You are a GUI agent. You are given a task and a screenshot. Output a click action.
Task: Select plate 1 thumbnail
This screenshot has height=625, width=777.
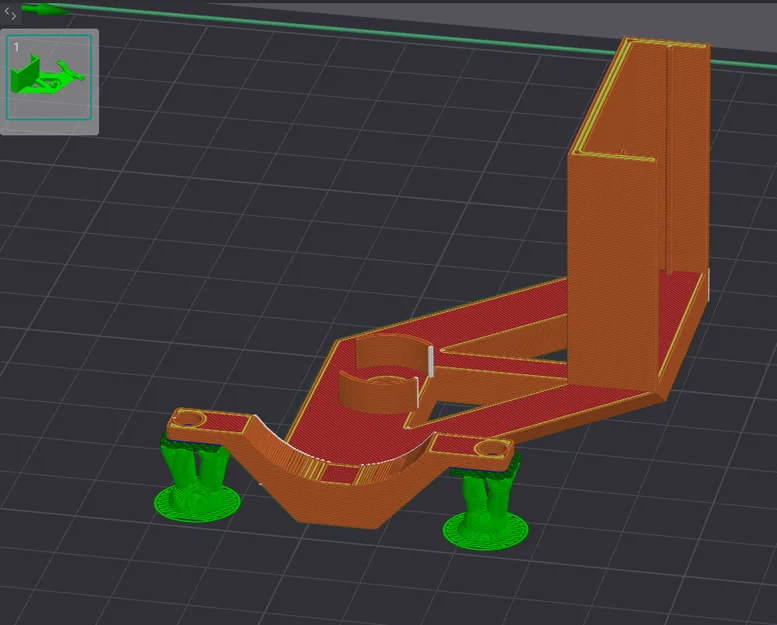point(49,77)
